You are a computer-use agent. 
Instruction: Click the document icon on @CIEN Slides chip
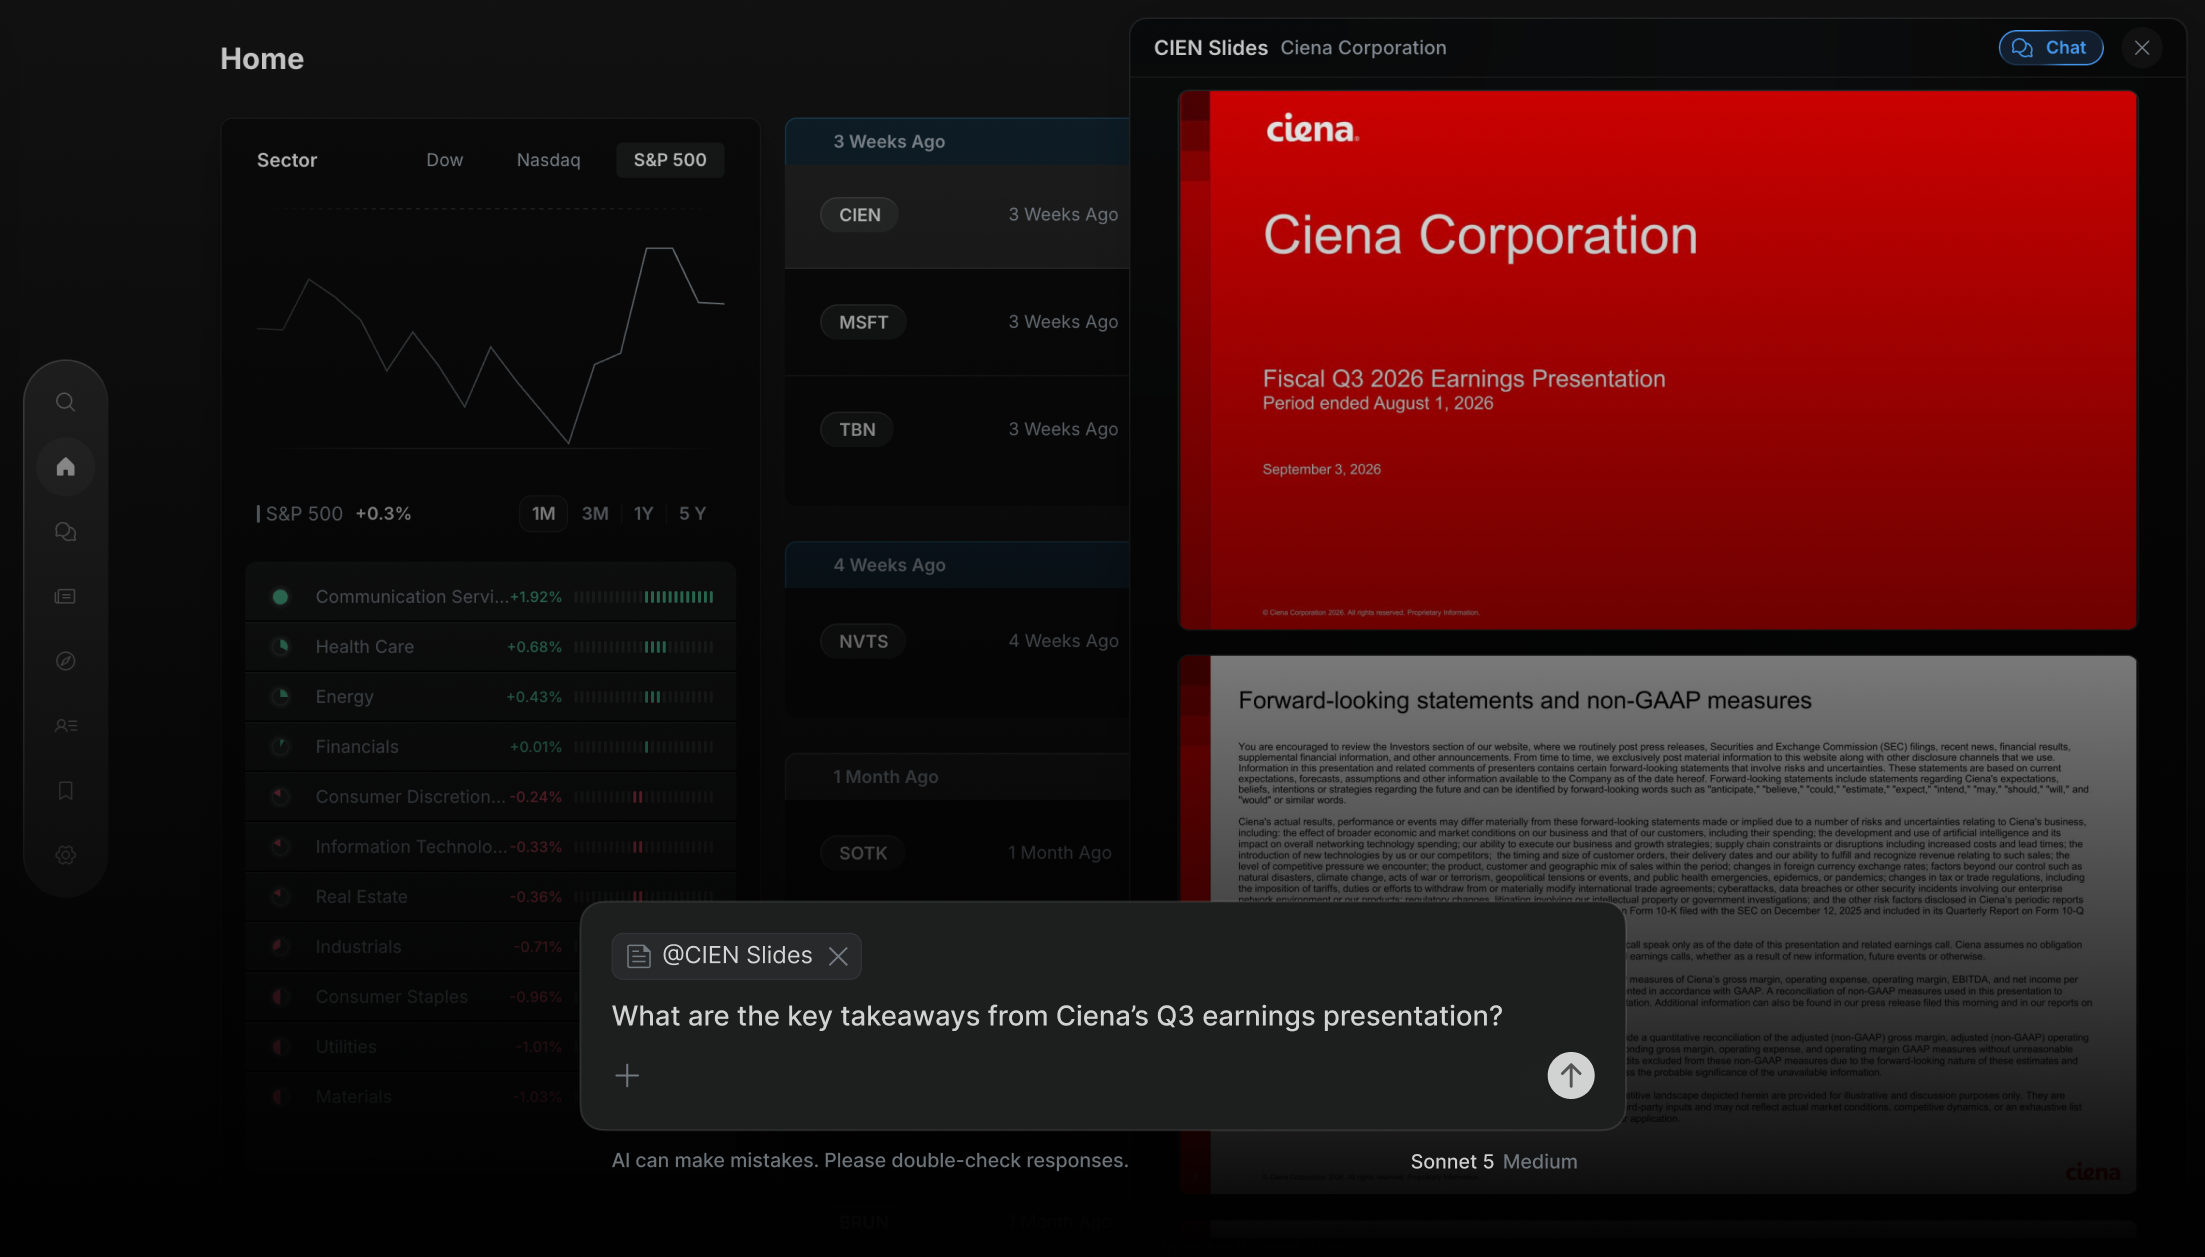pos(638,956)
